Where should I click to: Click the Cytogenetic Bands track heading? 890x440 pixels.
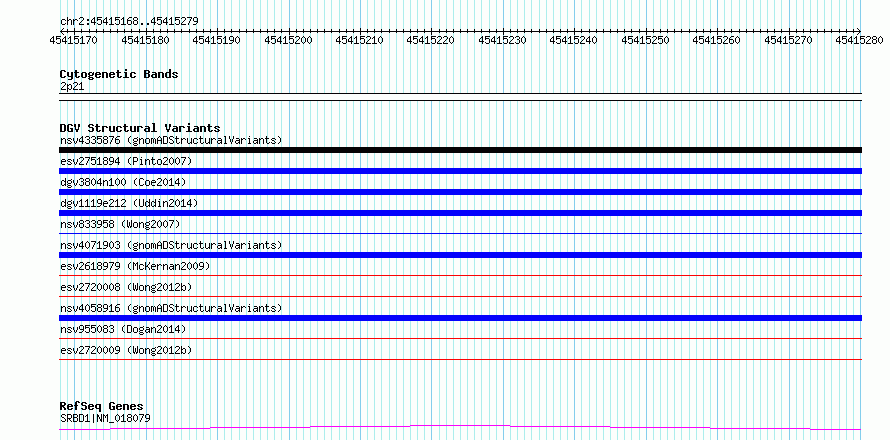(x=119, y=74)
